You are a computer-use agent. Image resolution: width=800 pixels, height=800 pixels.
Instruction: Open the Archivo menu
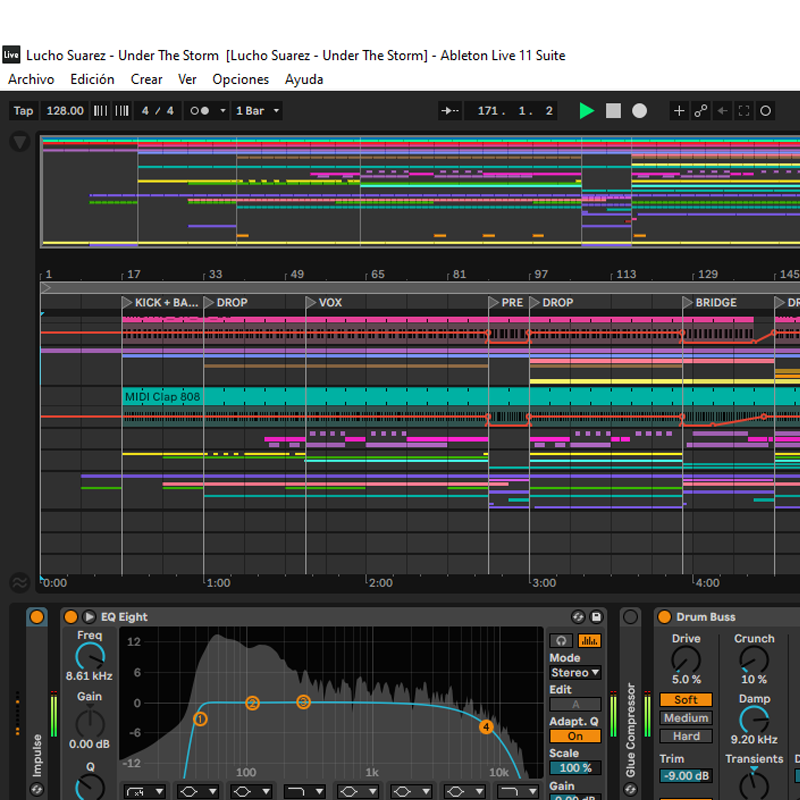pyautogui.click(x=31, y=79)
